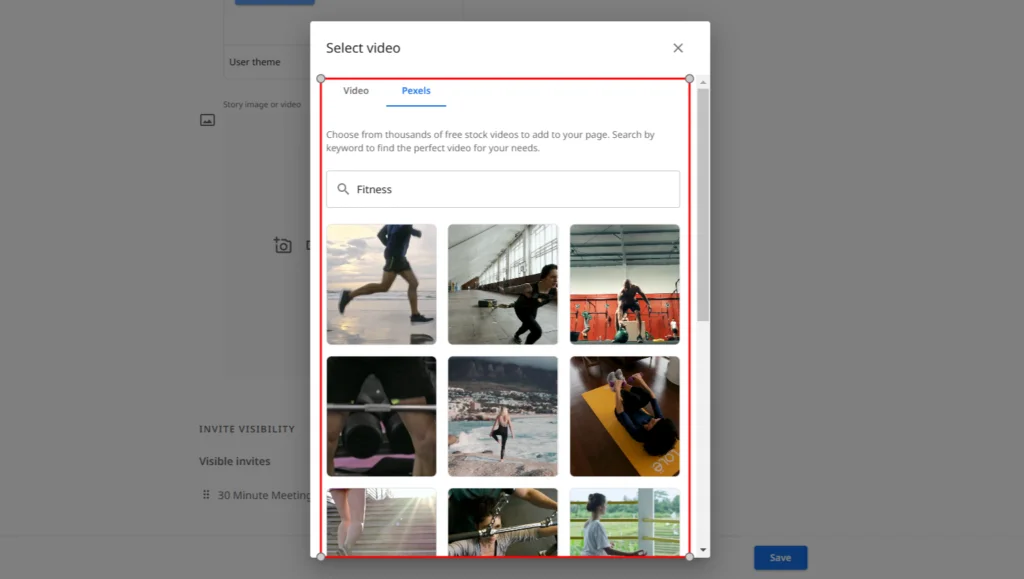Click the add photo camera icon

(283, 245)
